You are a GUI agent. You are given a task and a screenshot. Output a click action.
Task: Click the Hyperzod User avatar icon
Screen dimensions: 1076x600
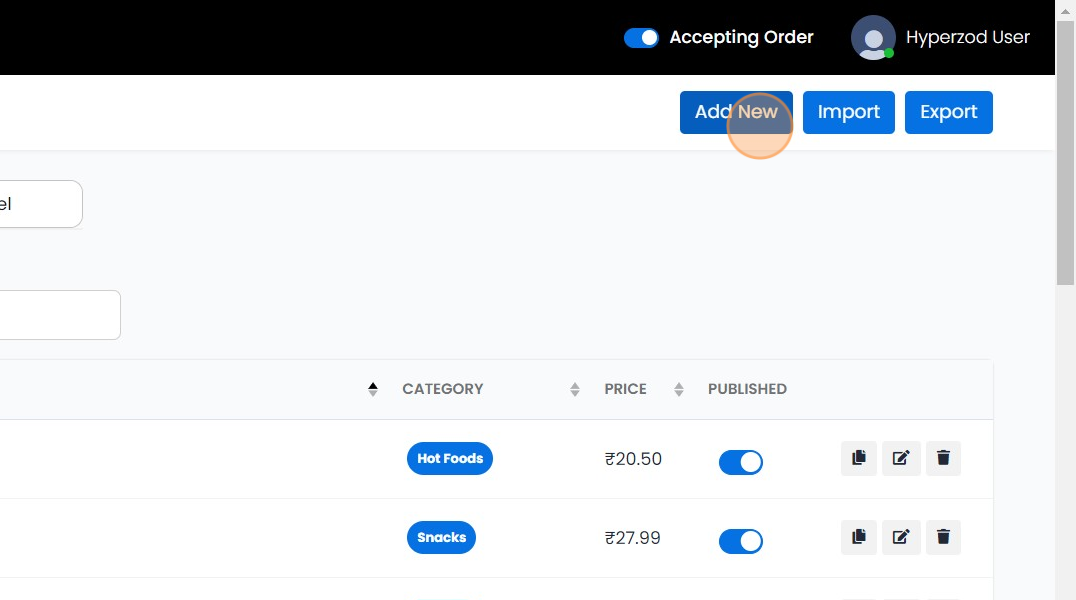click(x=872, y=37)
